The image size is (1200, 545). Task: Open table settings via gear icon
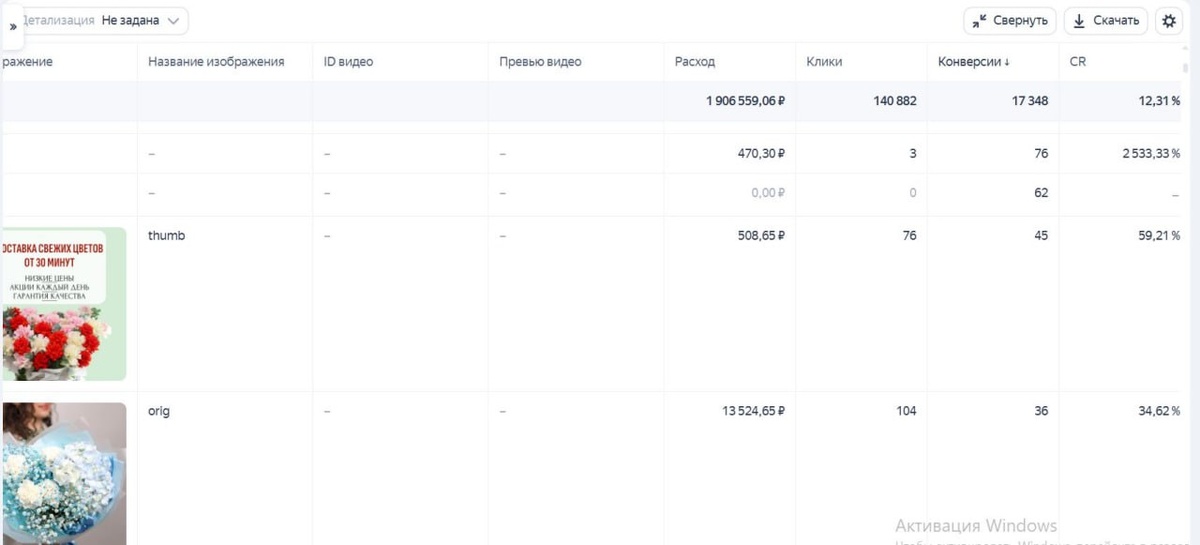coord(1169,21)
